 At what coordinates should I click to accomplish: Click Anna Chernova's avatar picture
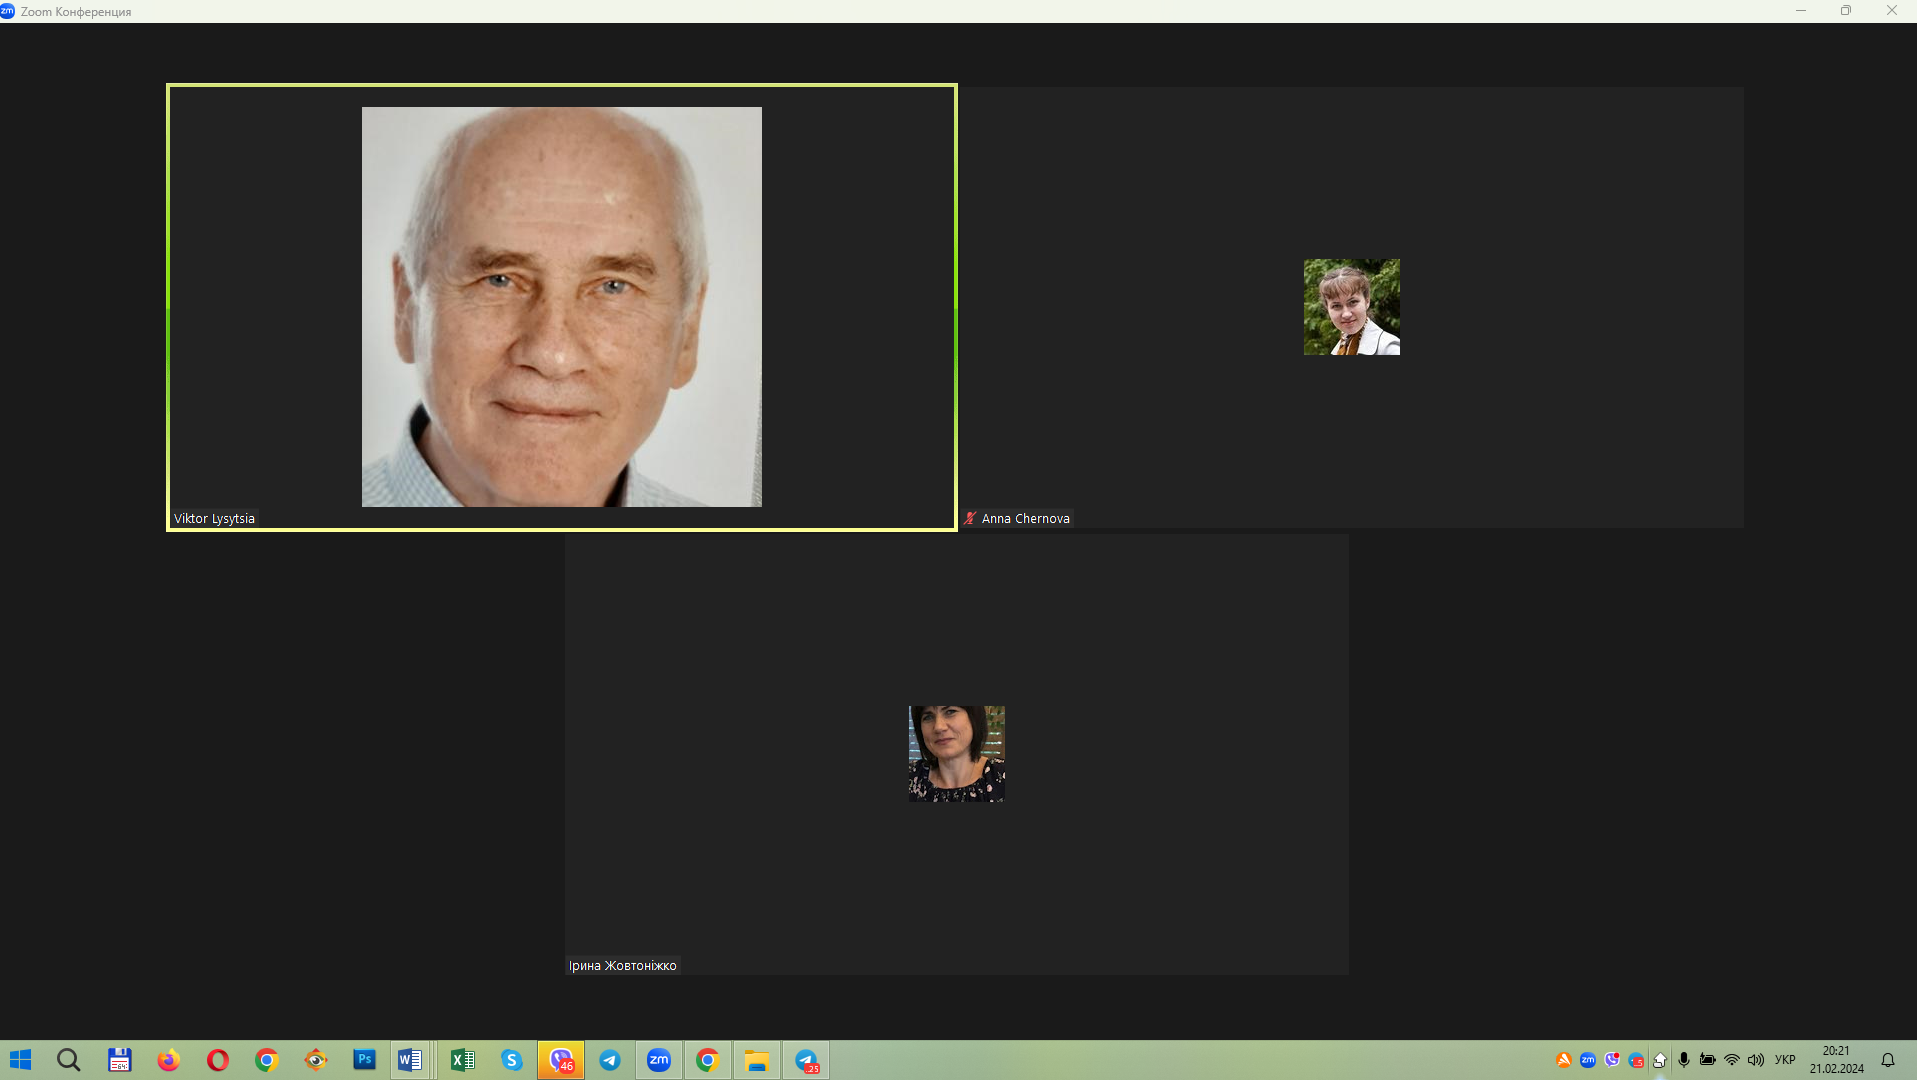tap(1351, 307)
